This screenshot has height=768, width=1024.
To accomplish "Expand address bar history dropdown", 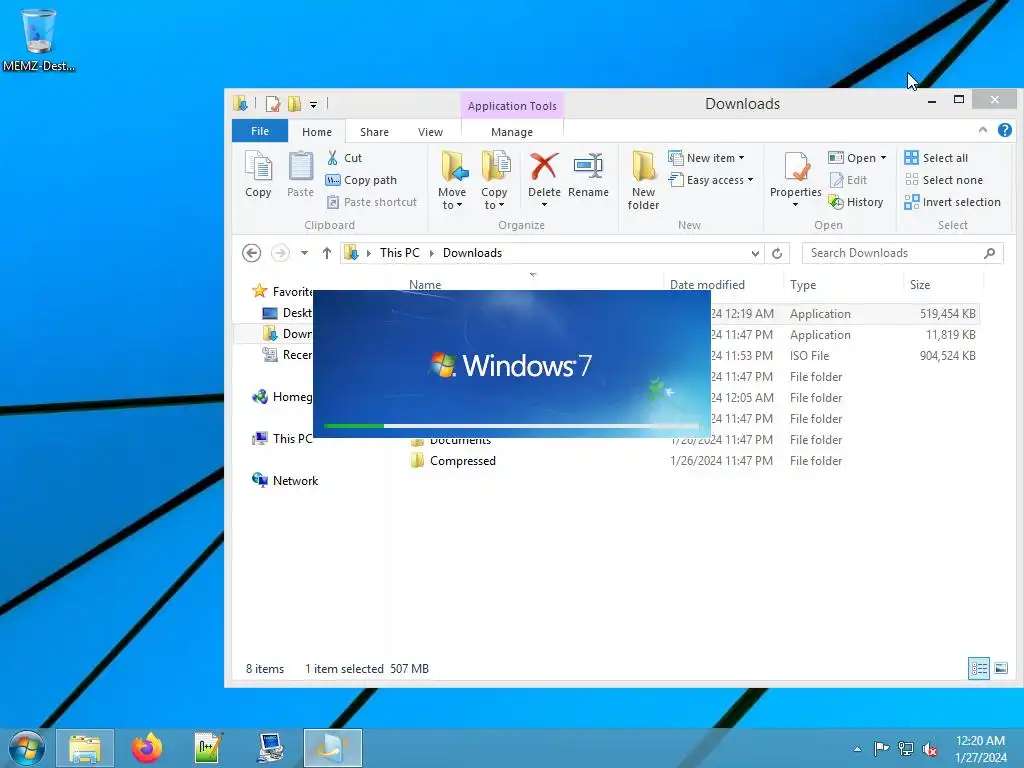I will point(755,253).
